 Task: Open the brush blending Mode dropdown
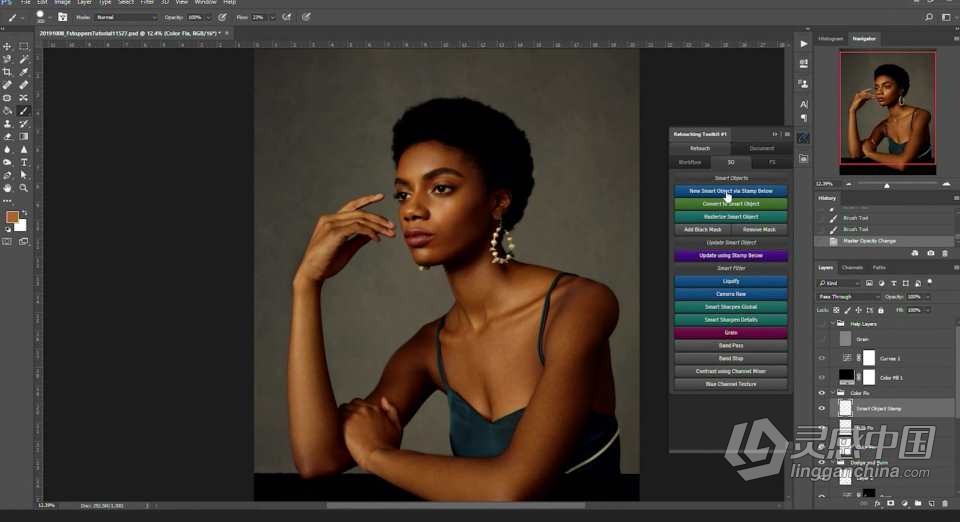(x=126, y=17)
